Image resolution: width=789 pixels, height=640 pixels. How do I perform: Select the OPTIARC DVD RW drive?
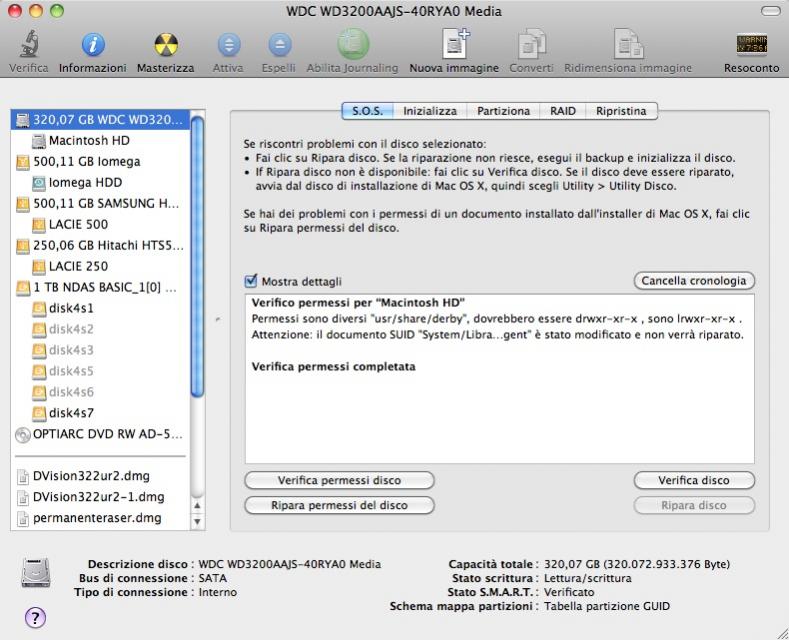(x=100, y=434)
